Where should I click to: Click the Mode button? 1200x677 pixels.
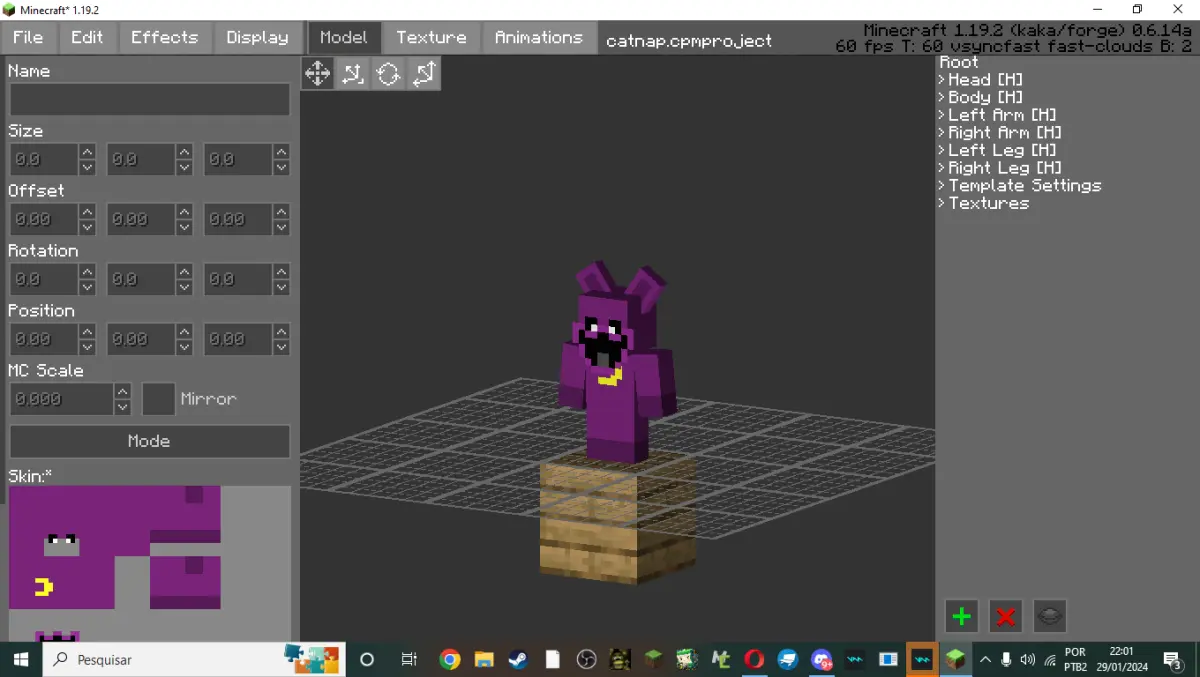pos(149,441)
